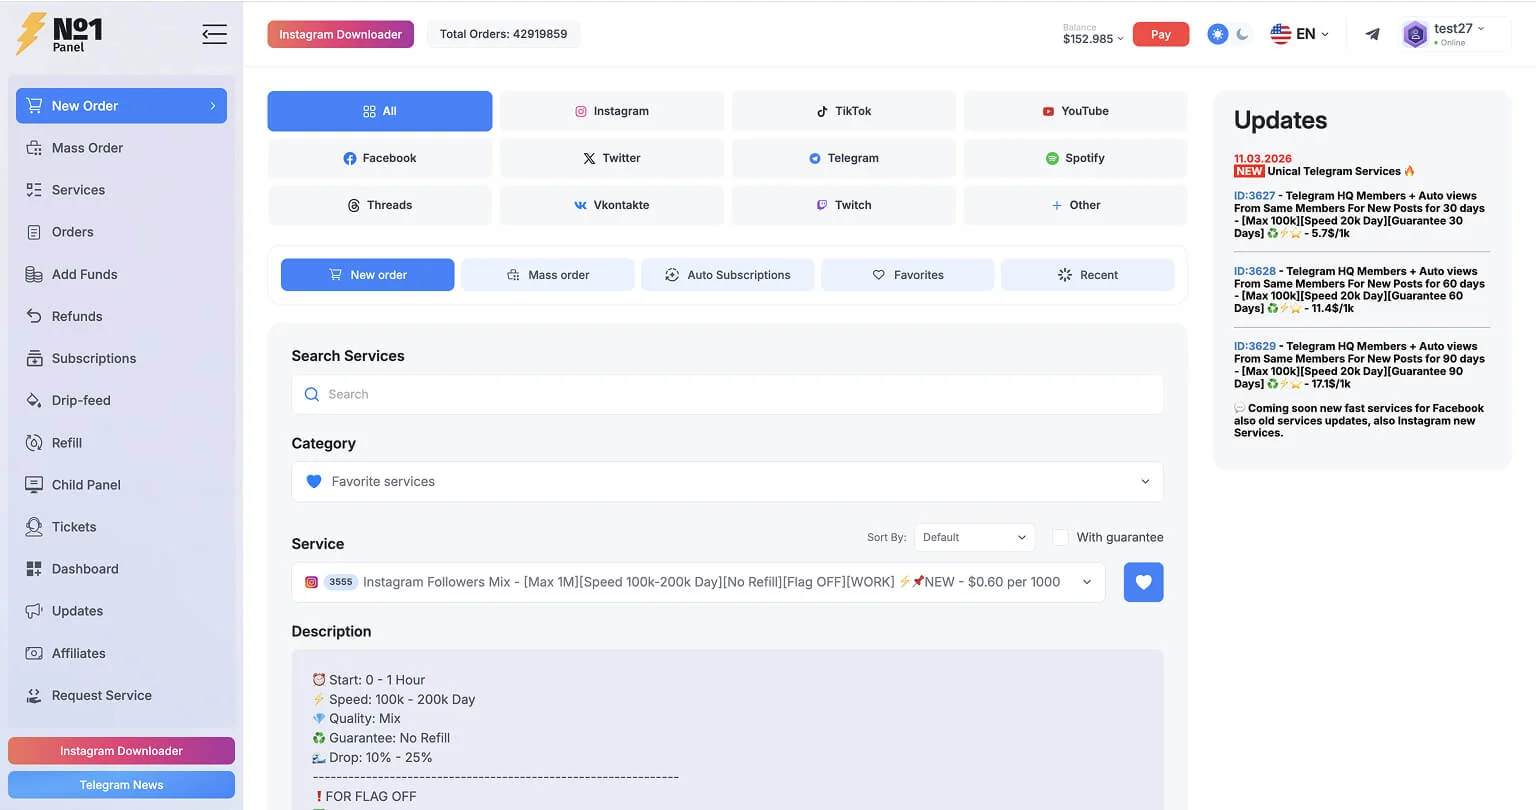
Task: Open the Service selection dropdown
Action: point(698,582)
